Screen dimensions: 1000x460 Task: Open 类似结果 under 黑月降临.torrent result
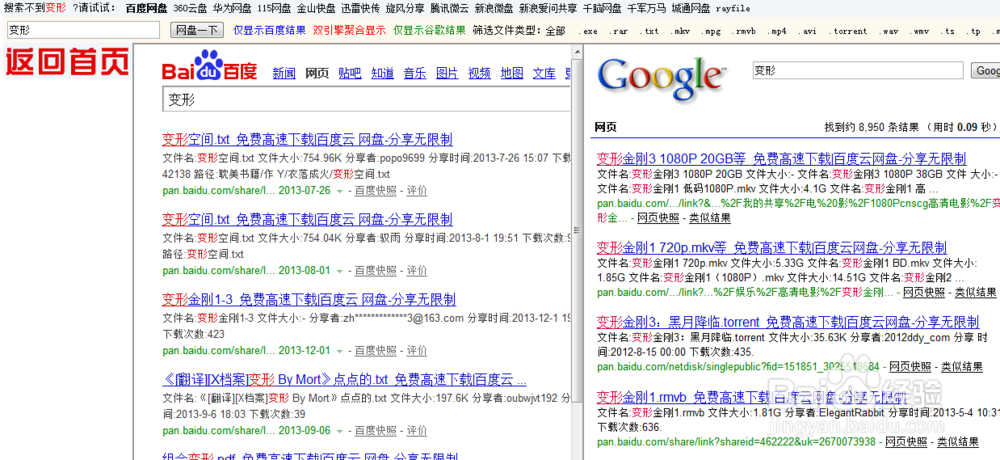pyautogui.click(x=962, y=366)
